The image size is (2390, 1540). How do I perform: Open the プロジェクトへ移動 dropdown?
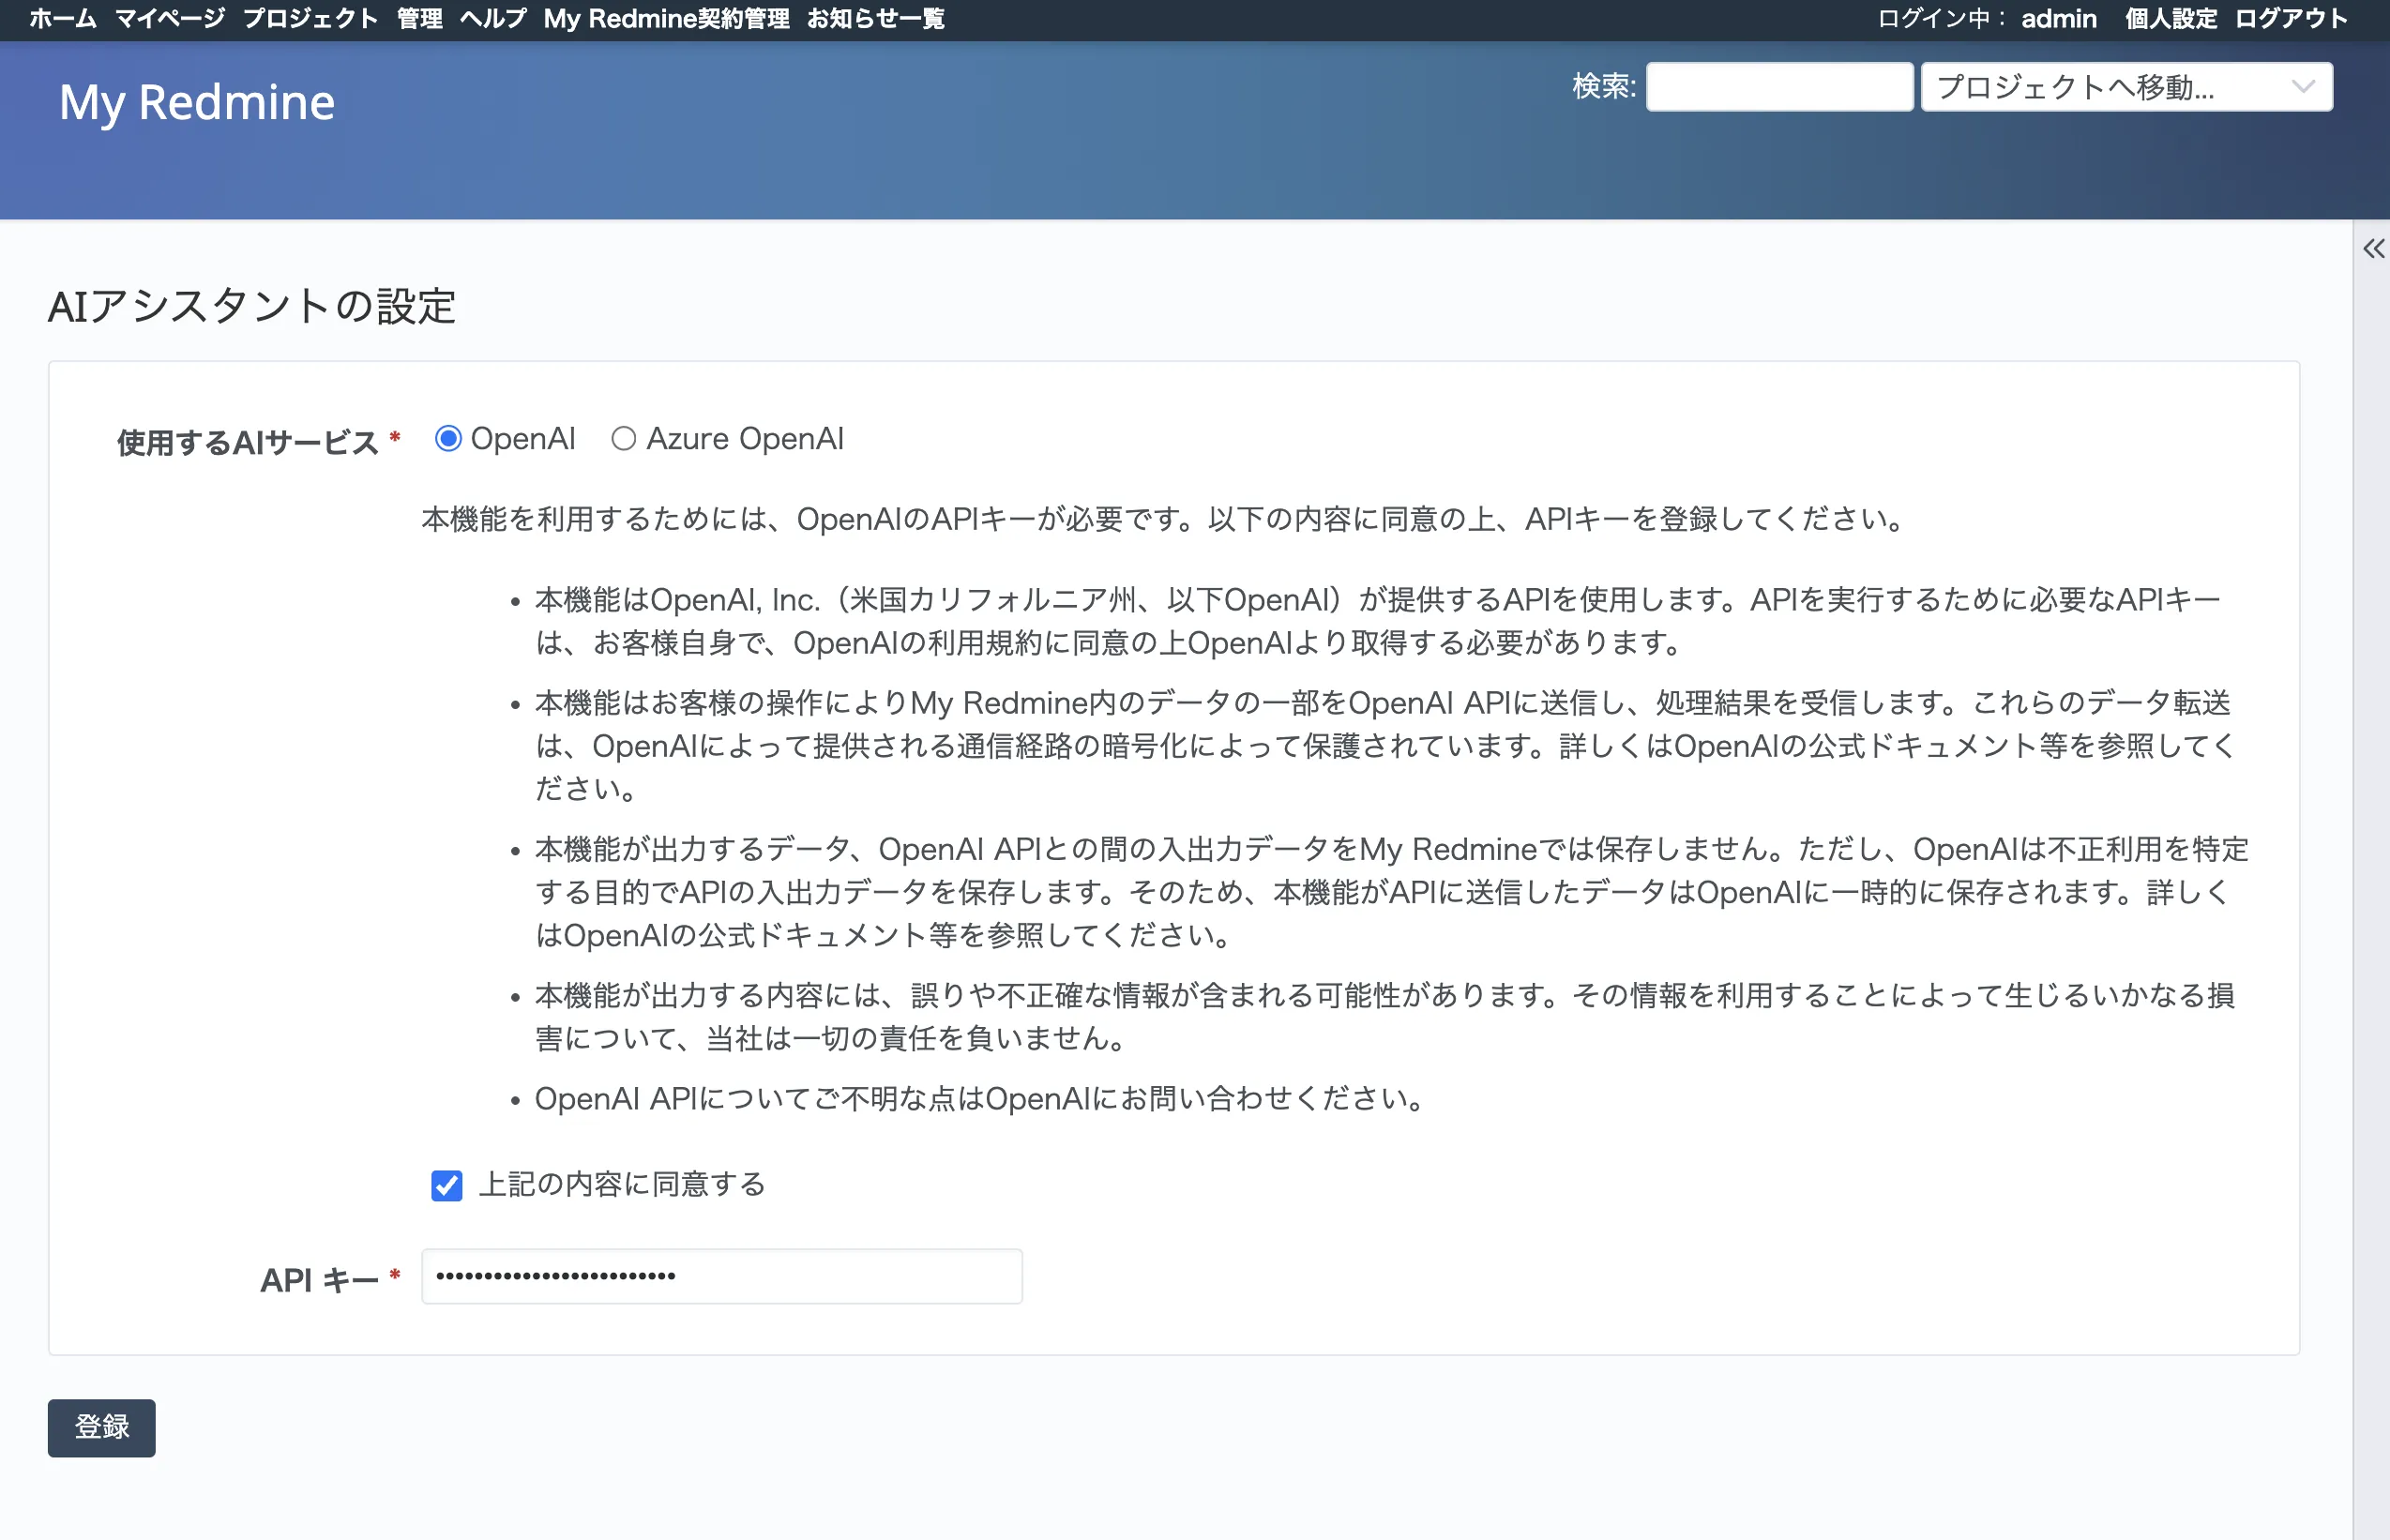coord(2126,87)
